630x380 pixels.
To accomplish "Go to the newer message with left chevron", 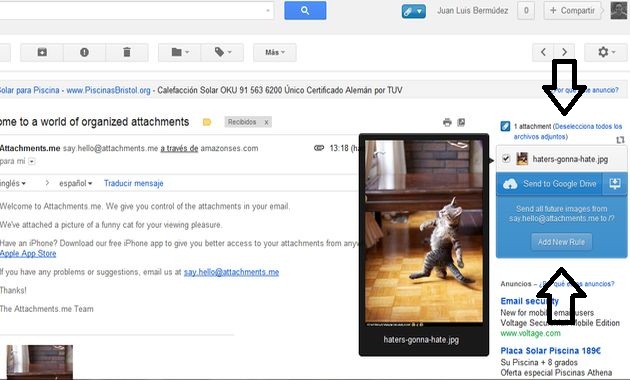I will coord(543,52).
